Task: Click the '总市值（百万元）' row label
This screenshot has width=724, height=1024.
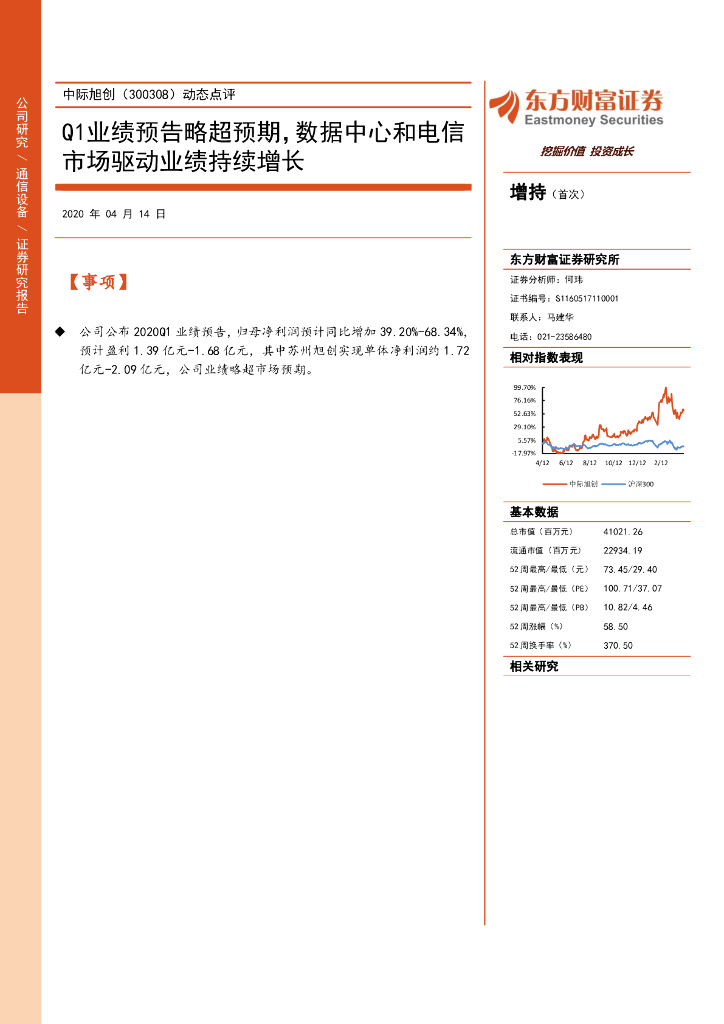Action: coord(541,532)
